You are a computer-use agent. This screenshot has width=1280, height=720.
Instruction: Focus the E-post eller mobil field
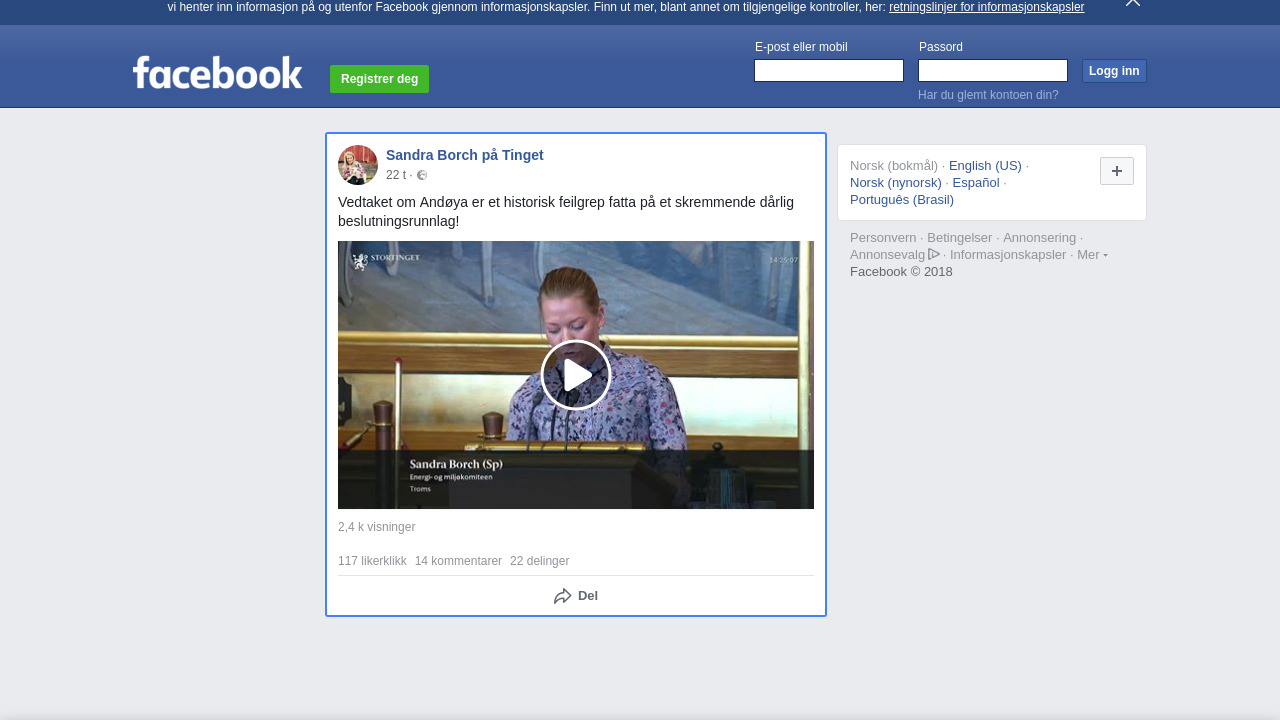point(829,71)
